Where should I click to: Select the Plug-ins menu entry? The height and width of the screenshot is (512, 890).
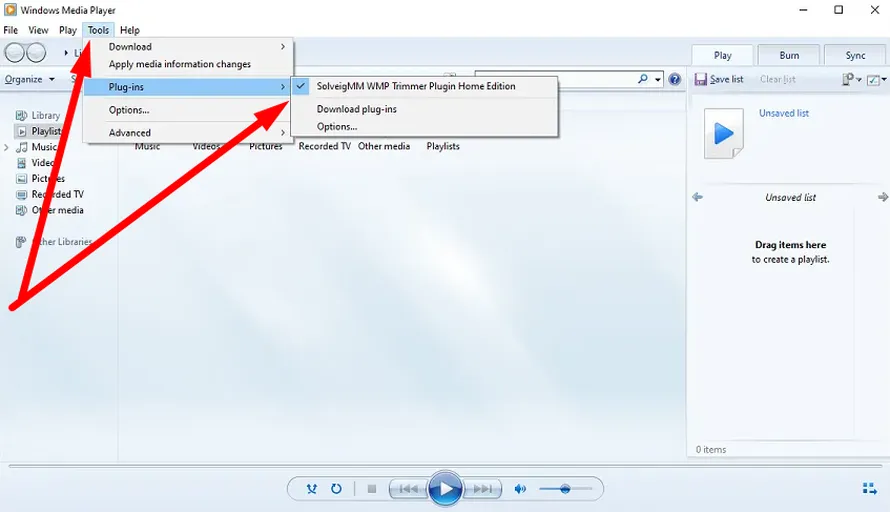(188, 87)
